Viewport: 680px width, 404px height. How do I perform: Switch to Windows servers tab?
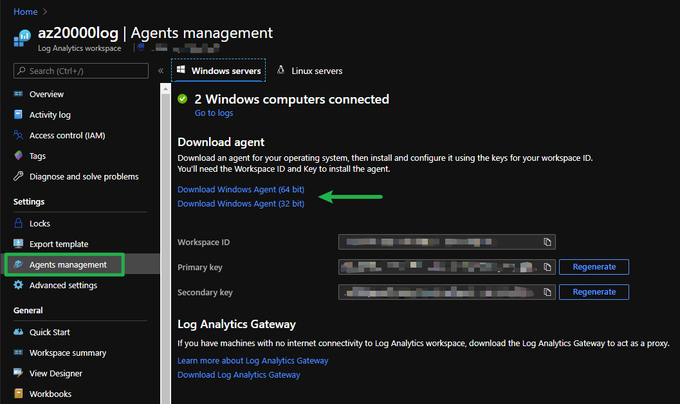coord(219,70)
